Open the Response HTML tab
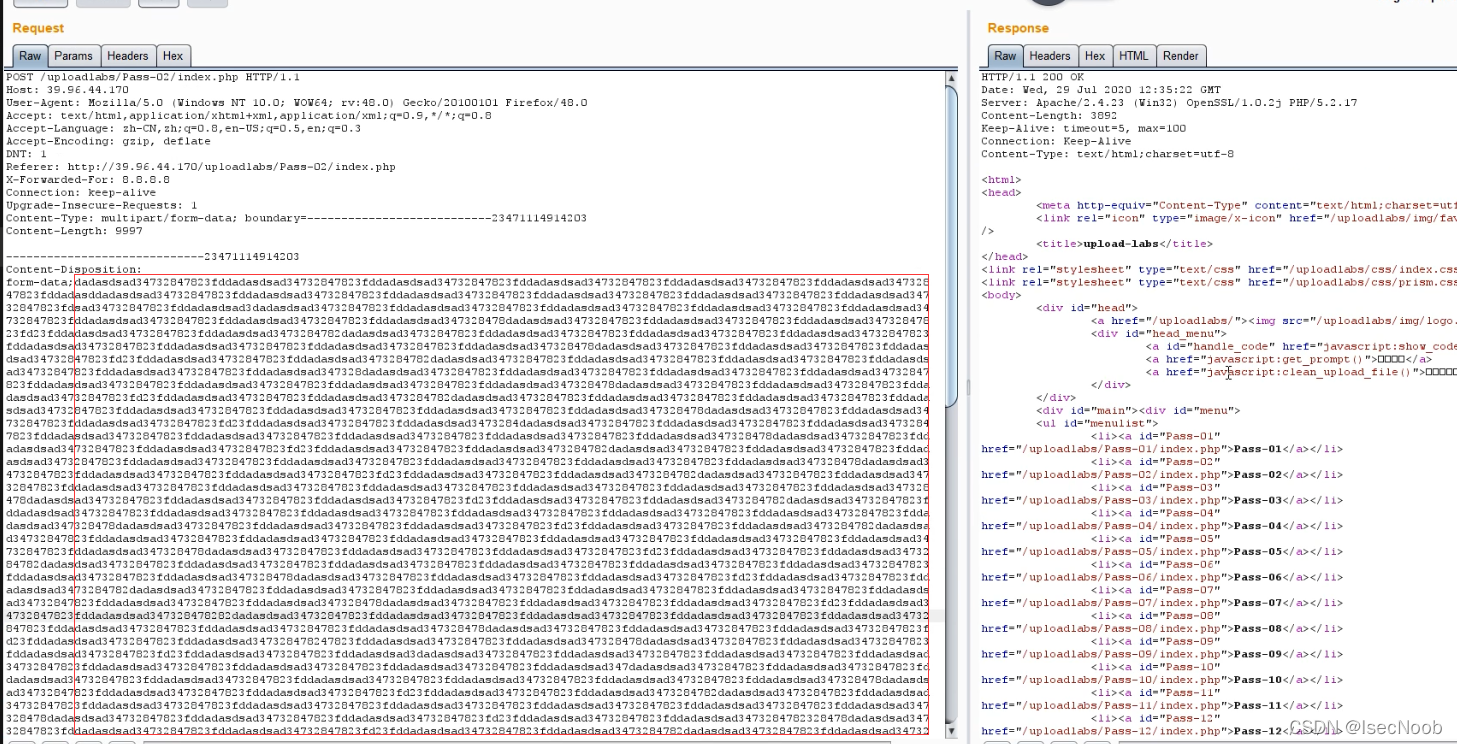 point(1134,56)
